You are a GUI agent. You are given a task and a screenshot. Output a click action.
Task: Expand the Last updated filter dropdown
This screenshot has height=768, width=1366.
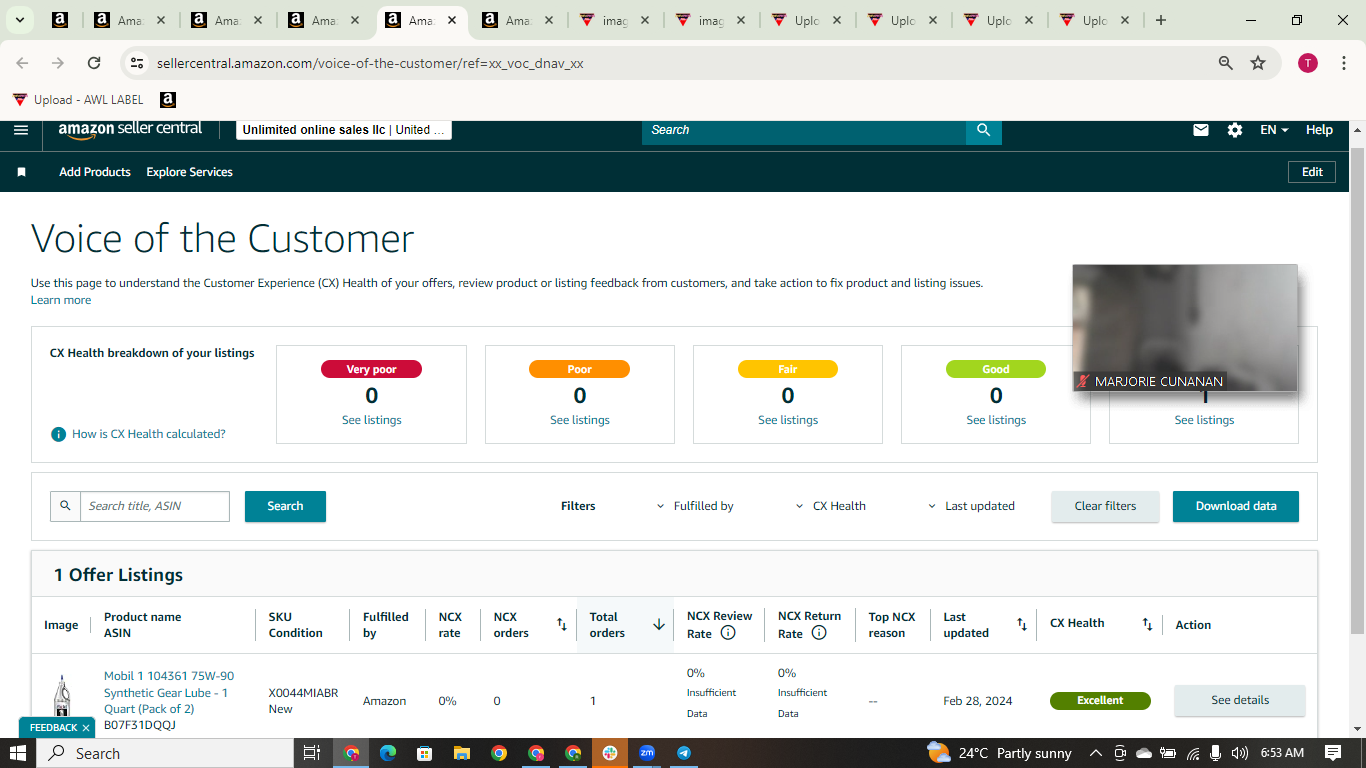pyautogui.click(x=971, y=506)
